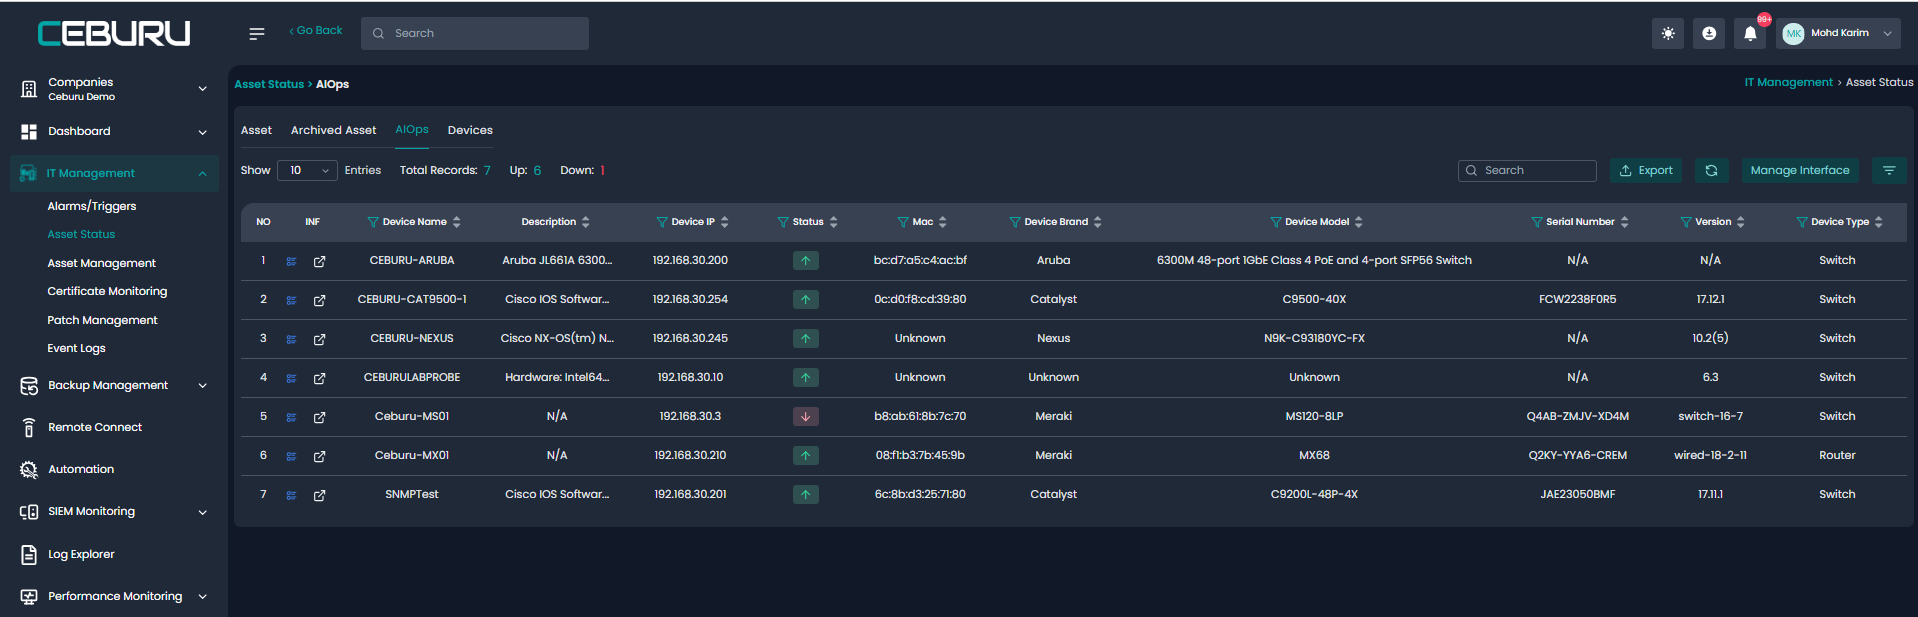The width and height of the screenshot is (1918, 617).
Task: Click the Device IP column filter icon
Action: click(x=662, y=222)
